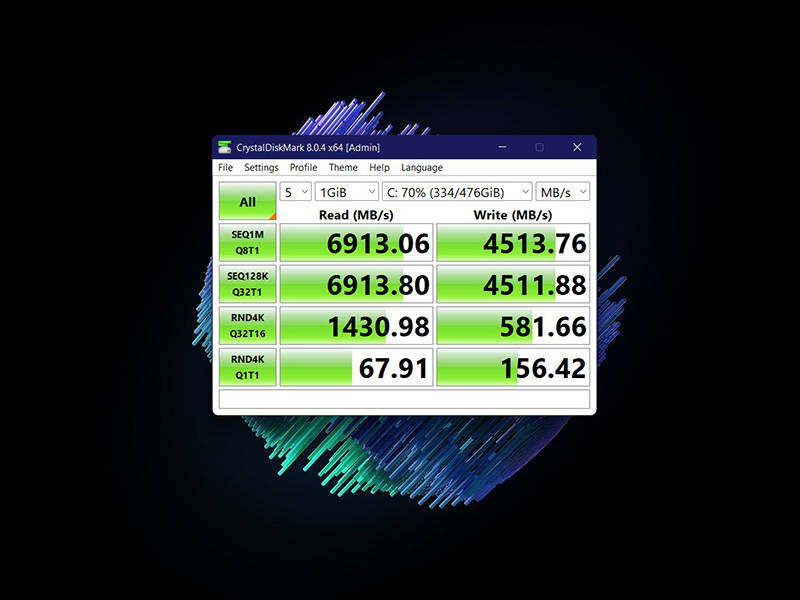
Task: Run the RND4K Q1T1 benchmark
Action: point(247,366)
